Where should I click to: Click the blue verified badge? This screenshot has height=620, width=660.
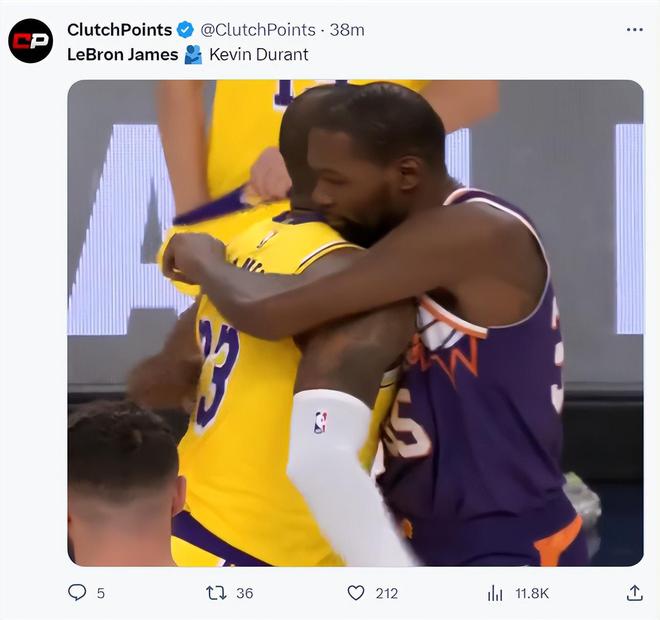tap(185, 30)
